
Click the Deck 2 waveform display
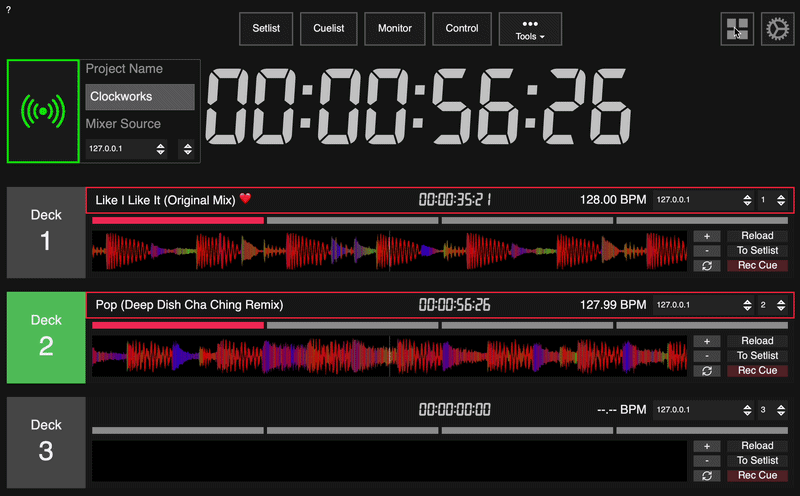click(389, 356)
